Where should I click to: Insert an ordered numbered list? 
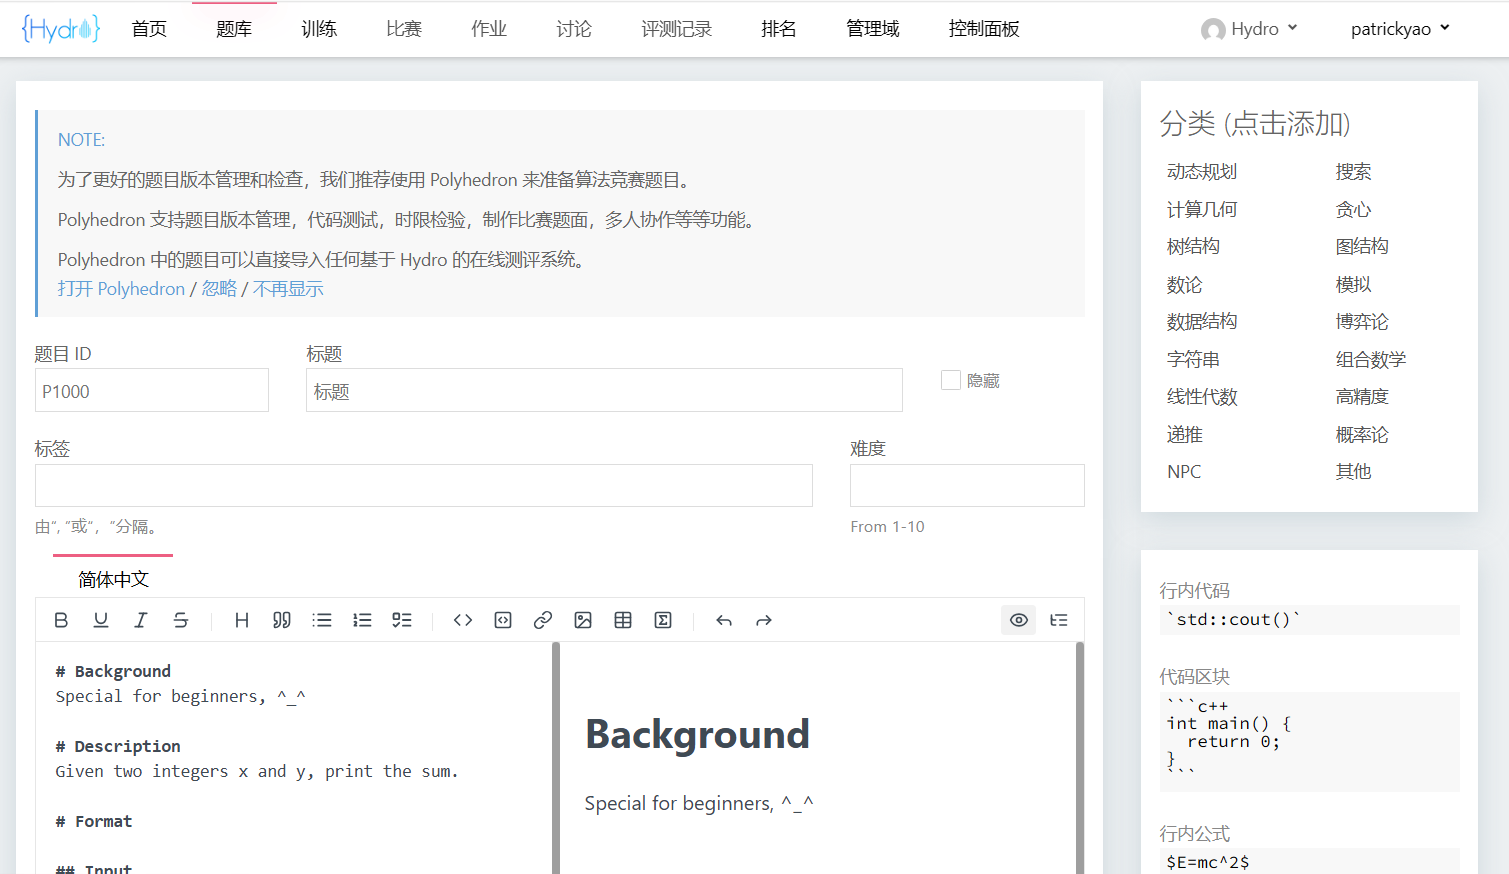[362, 620]
